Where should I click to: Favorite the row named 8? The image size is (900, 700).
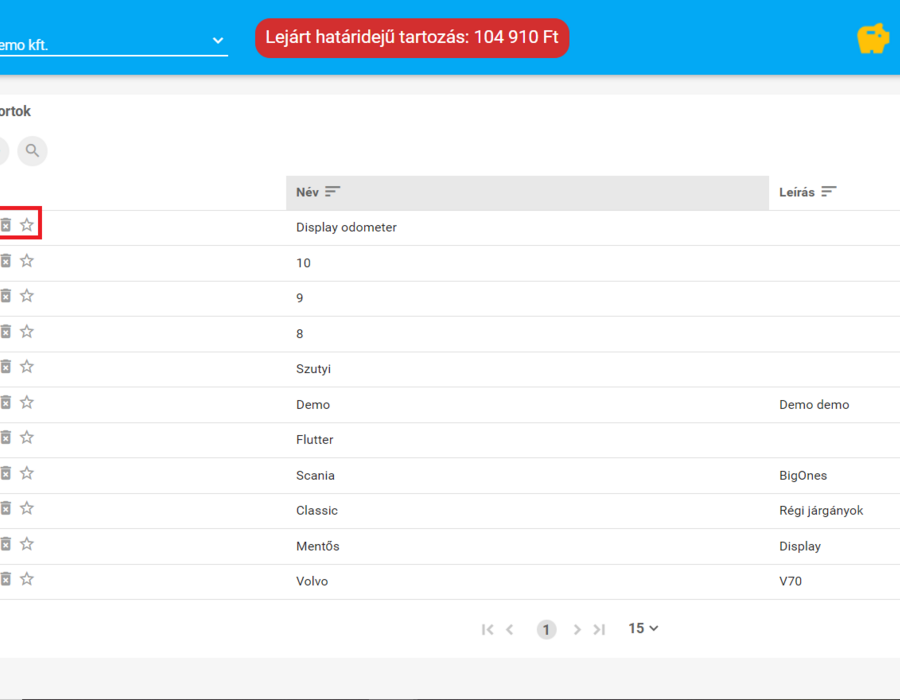tap(27, 332)
